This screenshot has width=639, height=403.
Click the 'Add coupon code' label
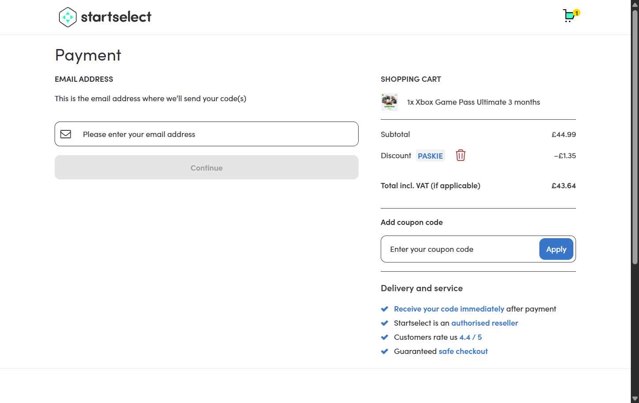coord(412,222)
